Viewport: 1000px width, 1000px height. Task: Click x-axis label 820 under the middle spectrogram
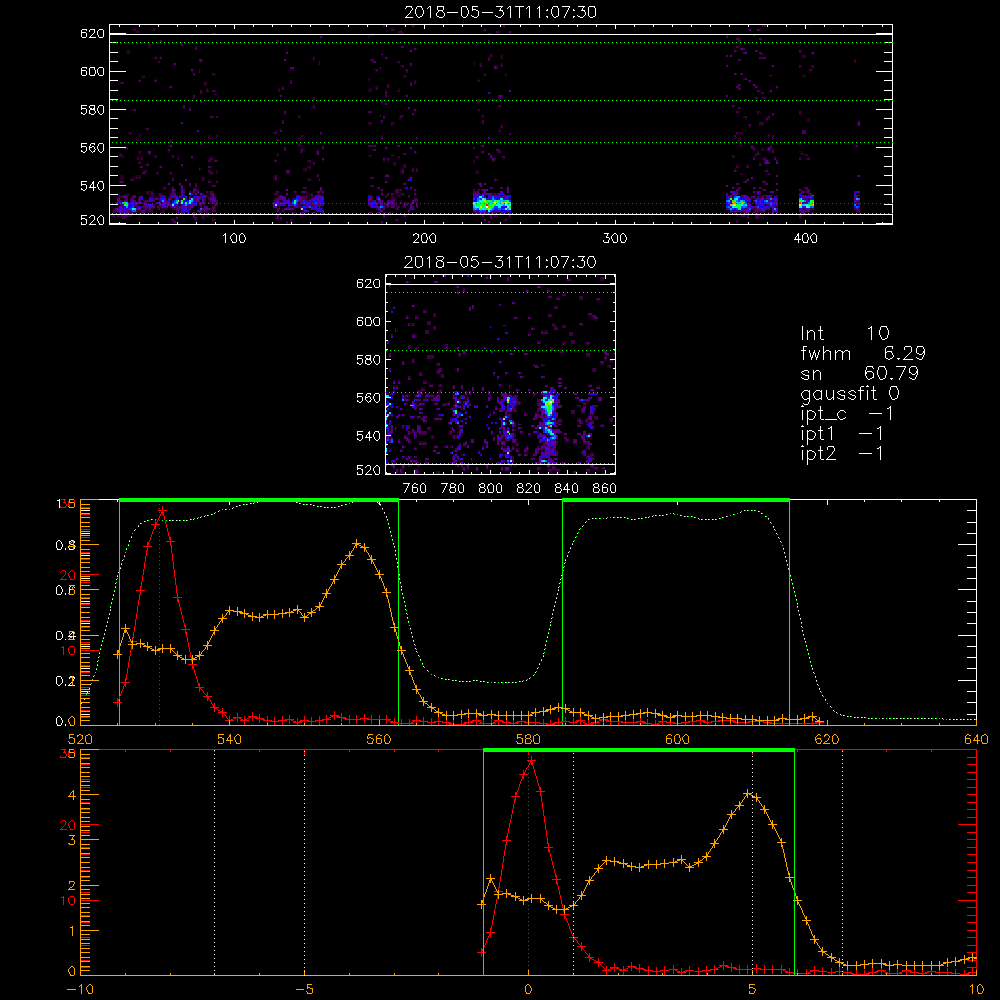[529, 489]
